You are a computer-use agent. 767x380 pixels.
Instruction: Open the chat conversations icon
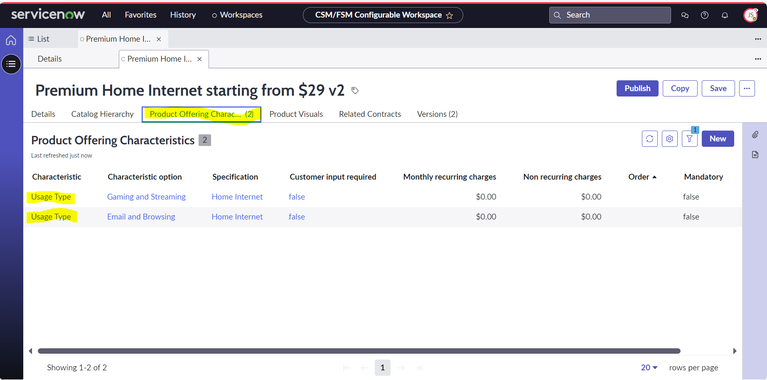point(685,15)
